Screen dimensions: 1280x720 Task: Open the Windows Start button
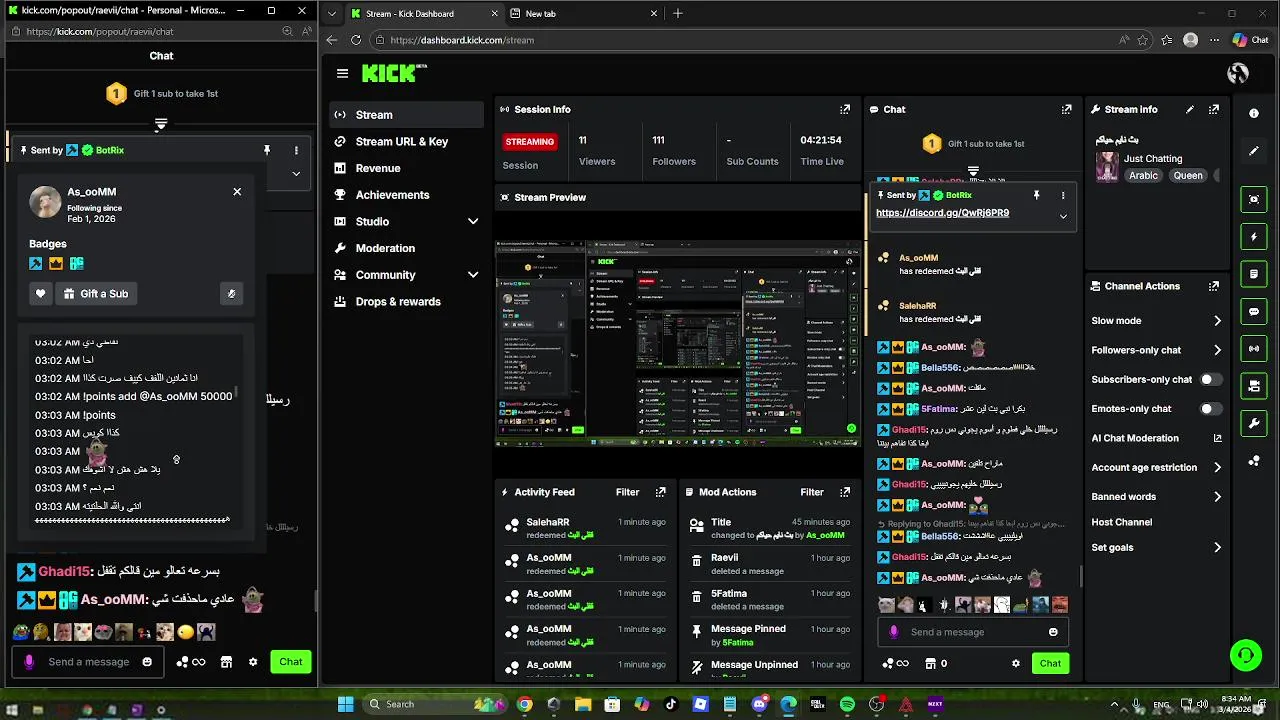[x=345, y=704]
